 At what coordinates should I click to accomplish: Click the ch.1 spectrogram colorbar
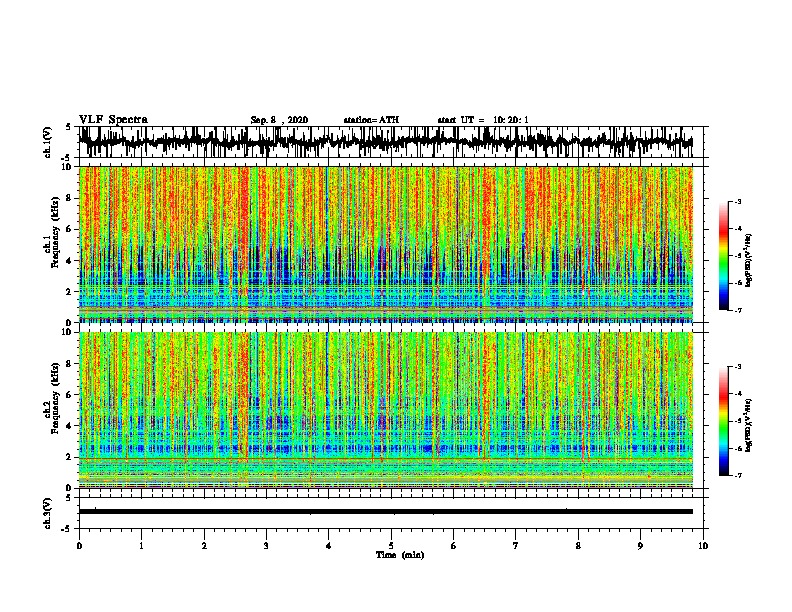click(x=723, y=256)
